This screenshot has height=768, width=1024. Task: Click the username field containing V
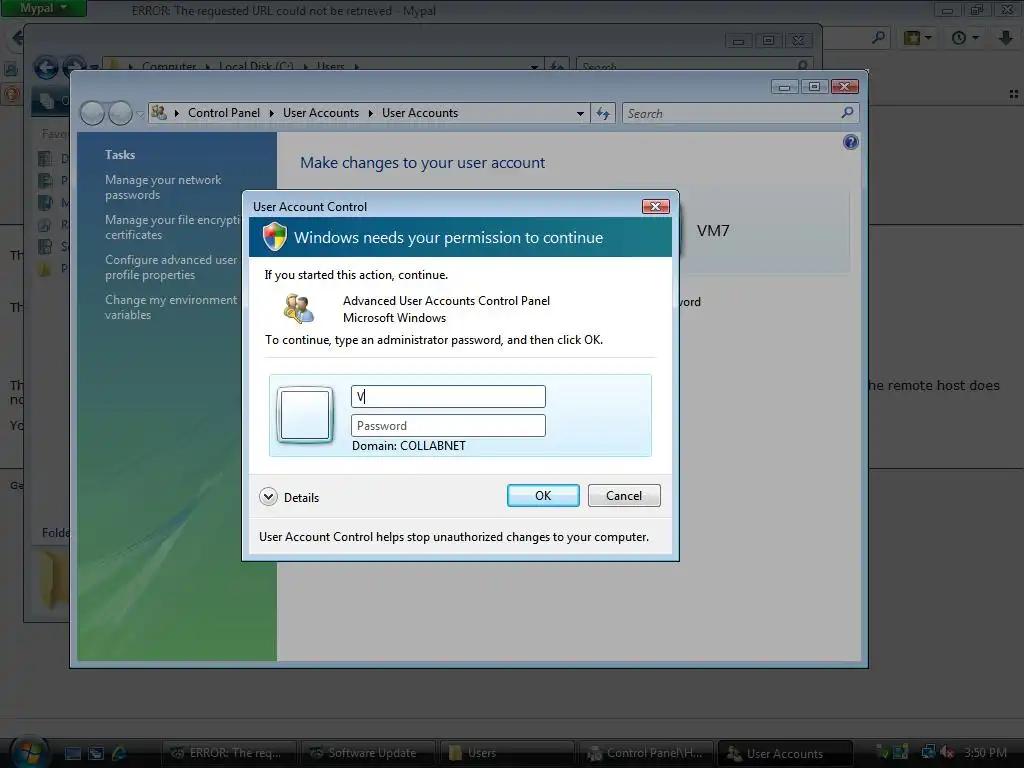tap(448, 396)
